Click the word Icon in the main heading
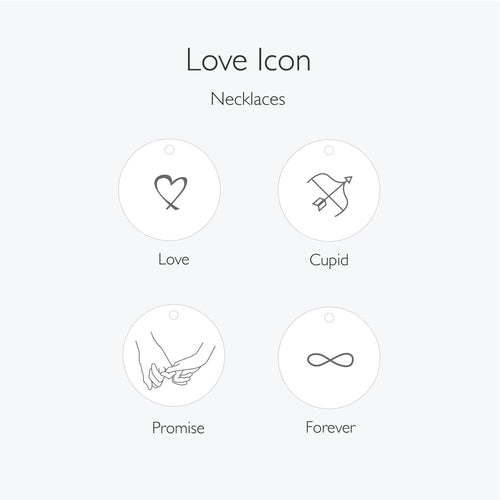Viewport: 500px width, 500px height. click(284, 60)
